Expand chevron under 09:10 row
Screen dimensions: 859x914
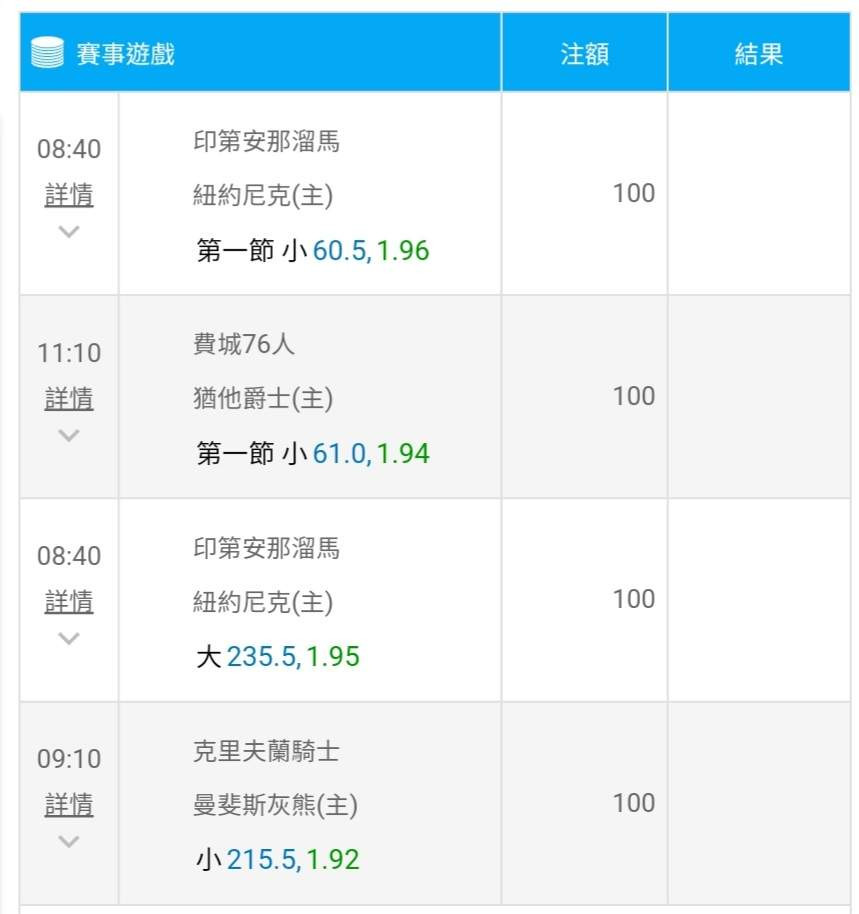pyautogui.click(x=69, y=841)
